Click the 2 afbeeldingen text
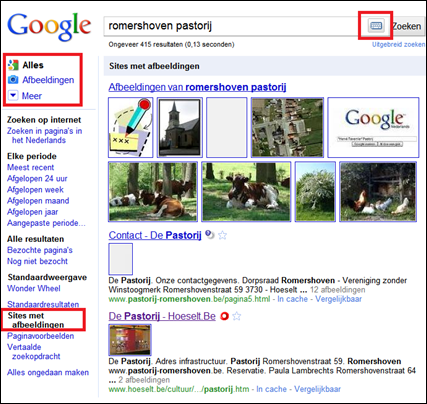 coord(144,380)
